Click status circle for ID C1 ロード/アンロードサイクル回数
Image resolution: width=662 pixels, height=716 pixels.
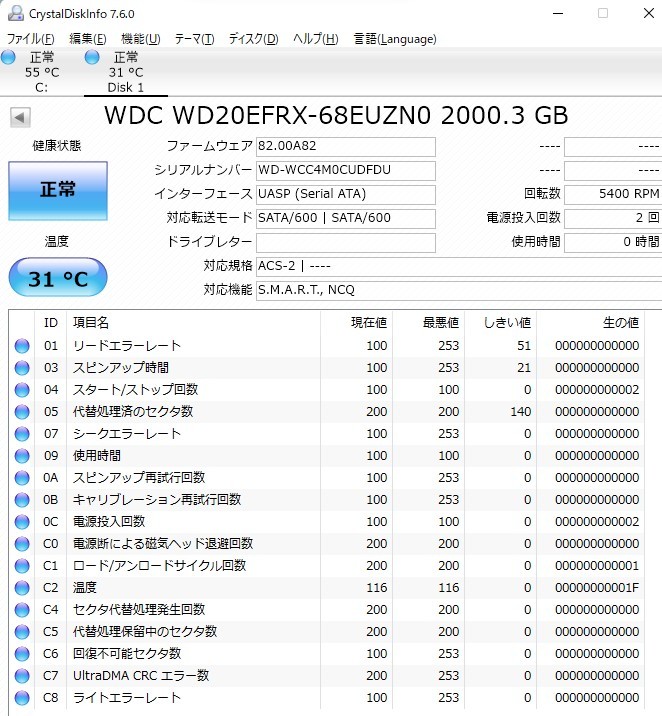22,565
